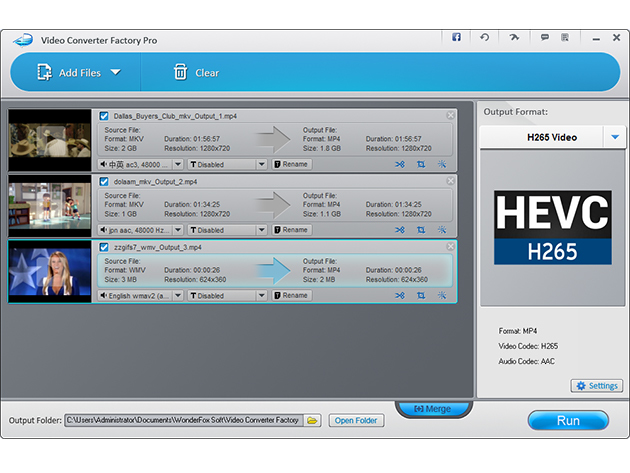This screenshot has height=473, width=630.
Task: Click the clip/trim icon for dolaam_mkv_Output_2
Action: 400,230
